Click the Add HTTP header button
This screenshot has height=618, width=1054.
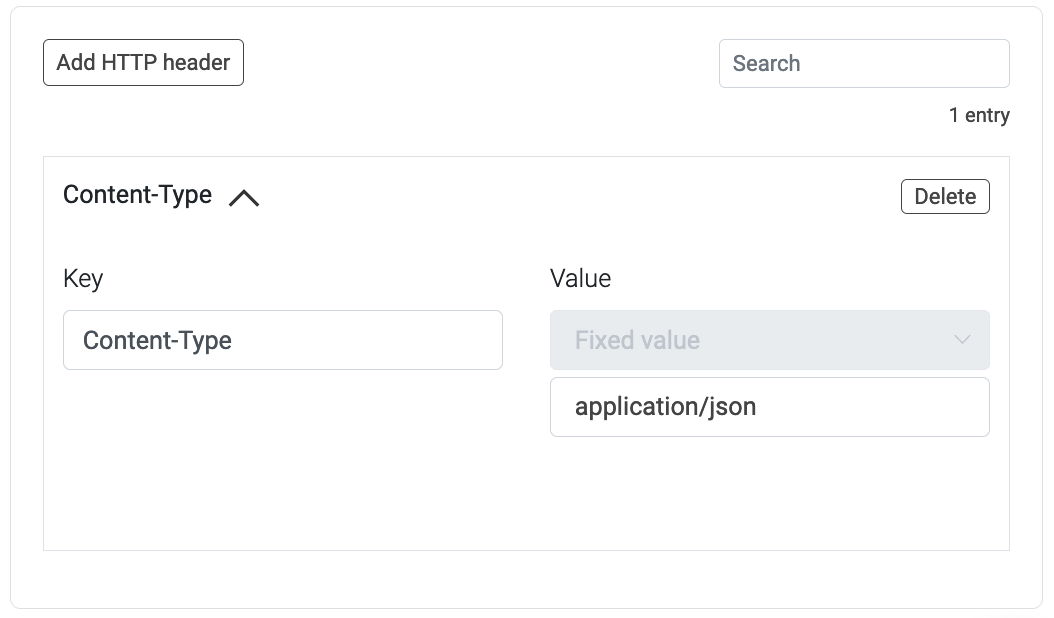point(143,62)
